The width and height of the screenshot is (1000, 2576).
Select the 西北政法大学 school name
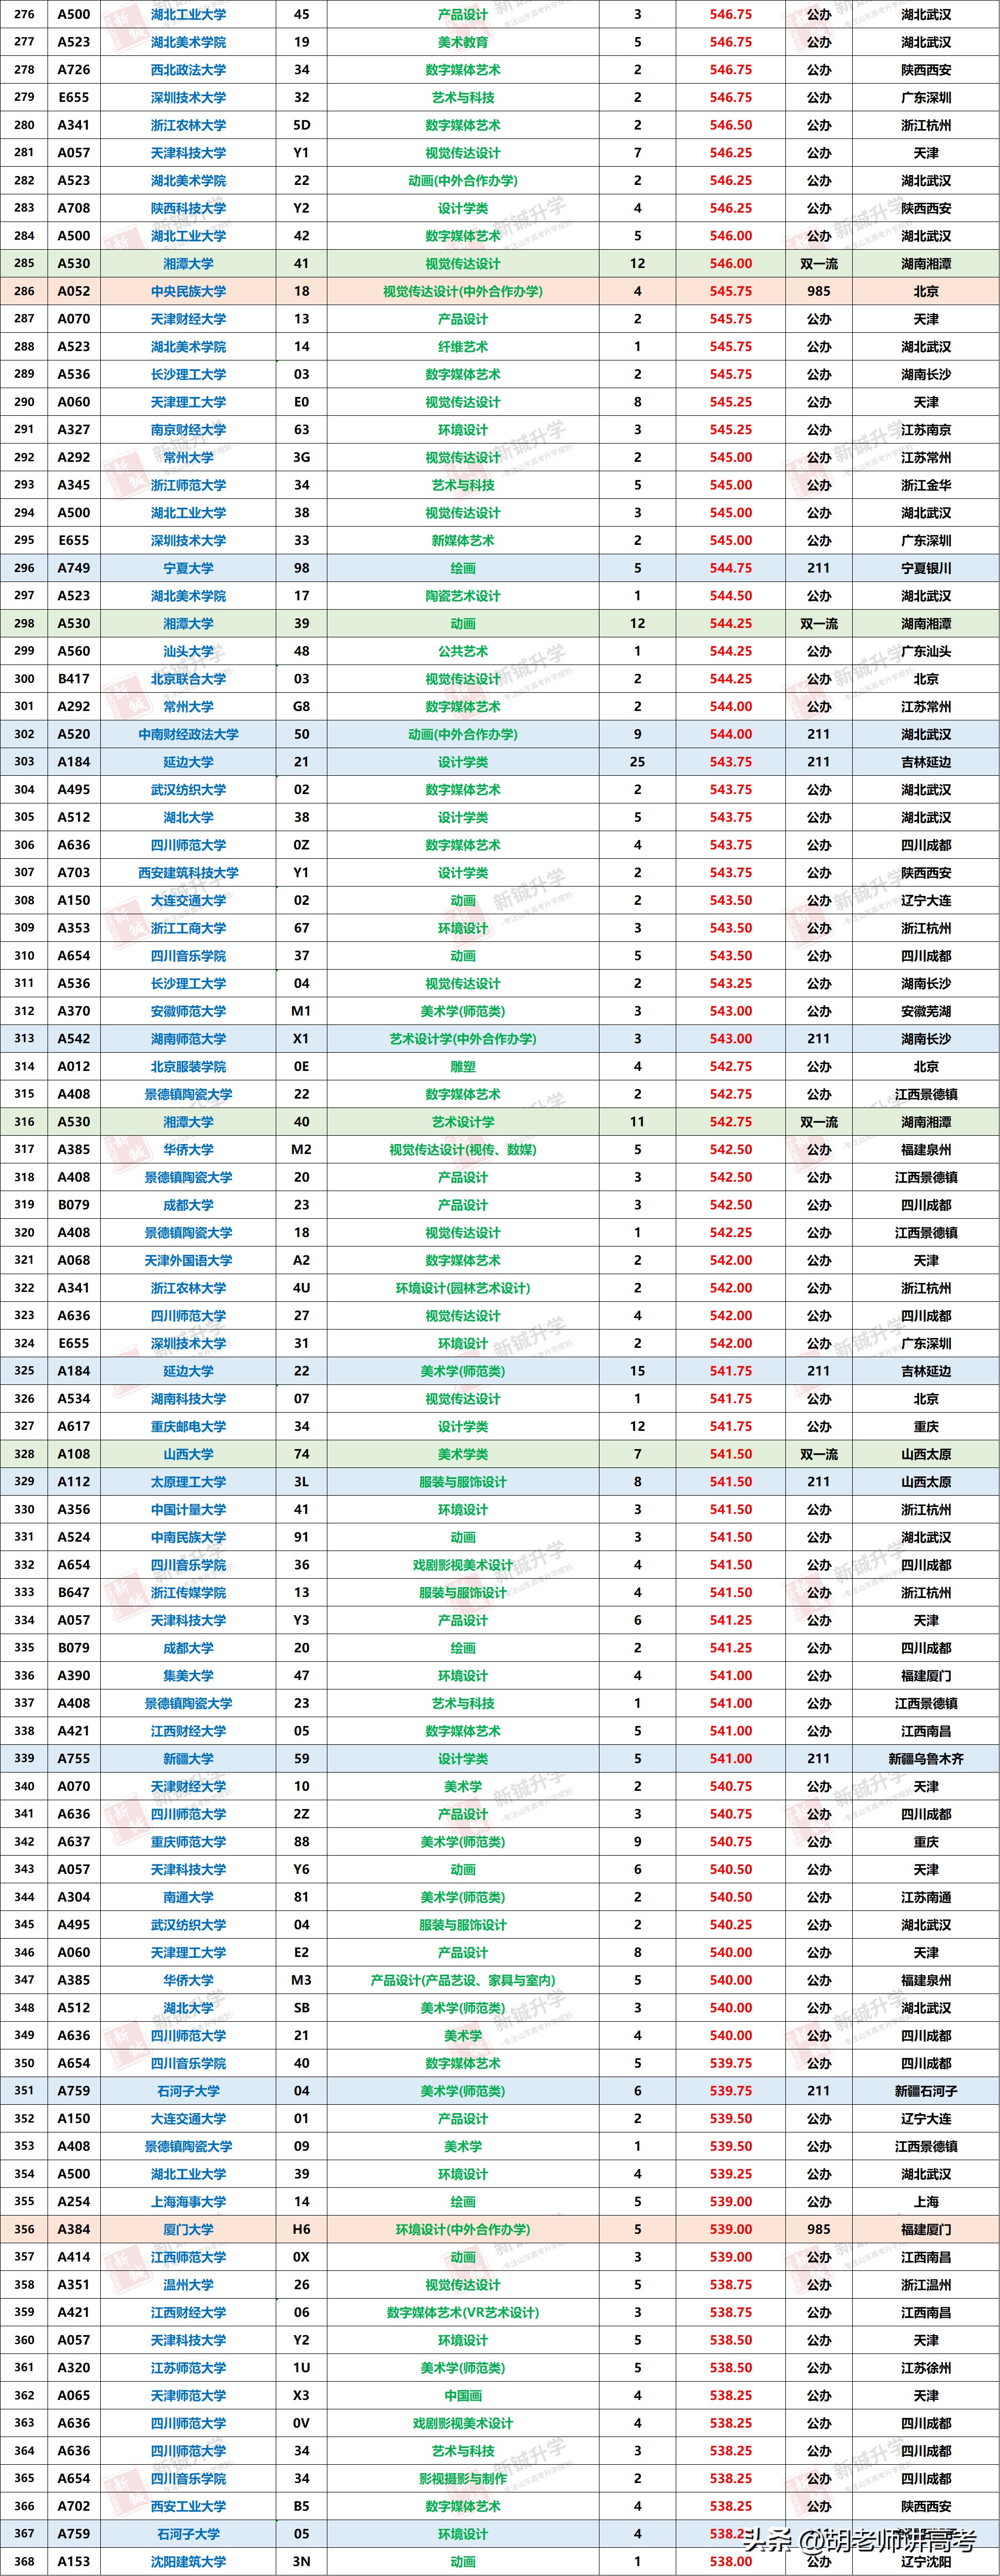(188, 70)
